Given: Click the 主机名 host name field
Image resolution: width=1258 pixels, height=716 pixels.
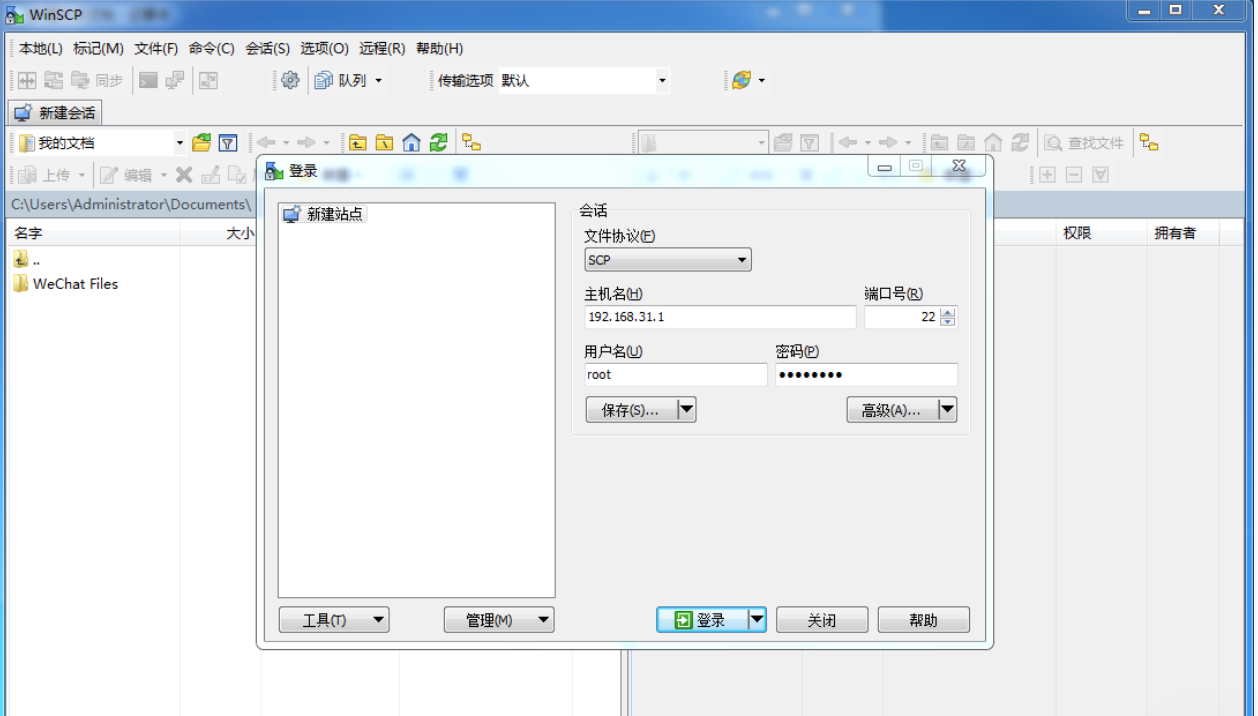Looking at the screenshot, I should (x=720, y=317).
